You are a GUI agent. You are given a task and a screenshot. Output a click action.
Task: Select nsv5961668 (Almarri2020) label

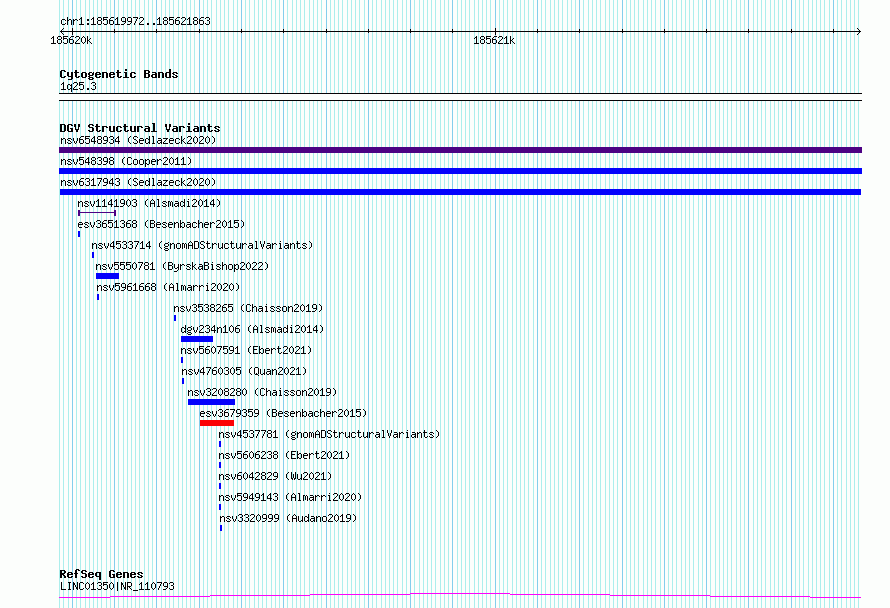pos(168,287)
